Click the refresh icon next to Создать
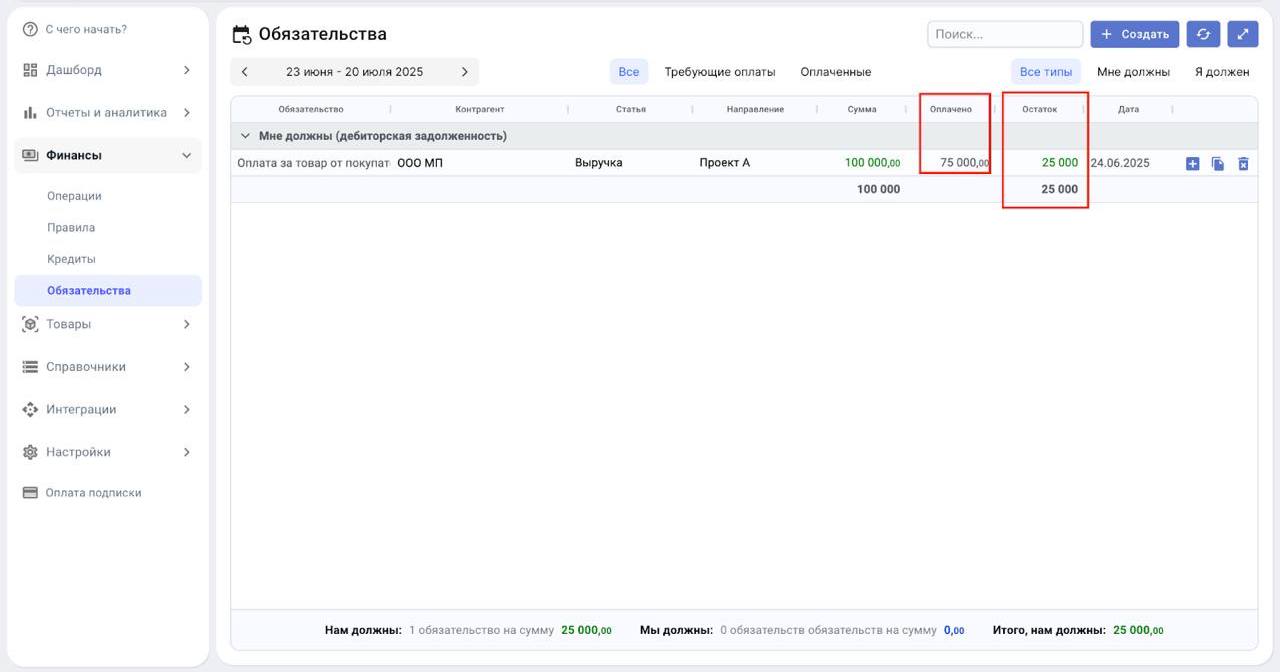Viewport: 1280px width, 672px height. 1203,34
